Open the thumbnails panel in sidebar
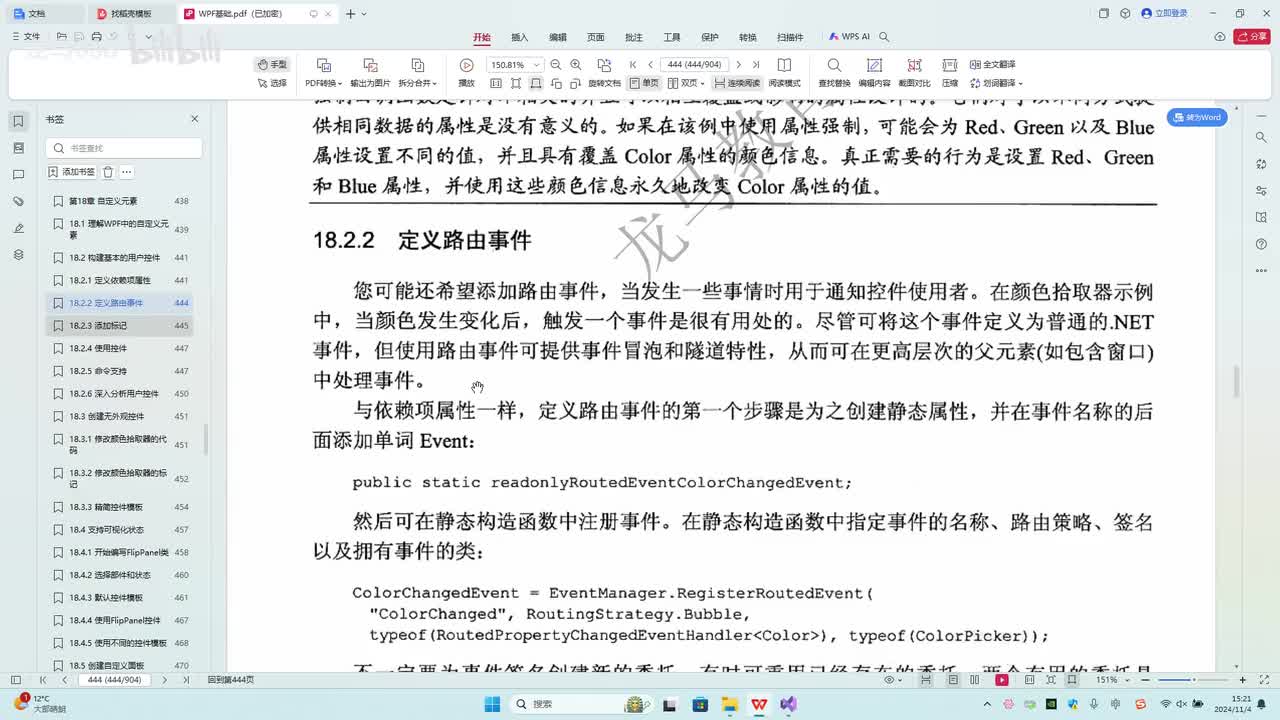This screenshot has width=1280, height=720. [18, 148]
